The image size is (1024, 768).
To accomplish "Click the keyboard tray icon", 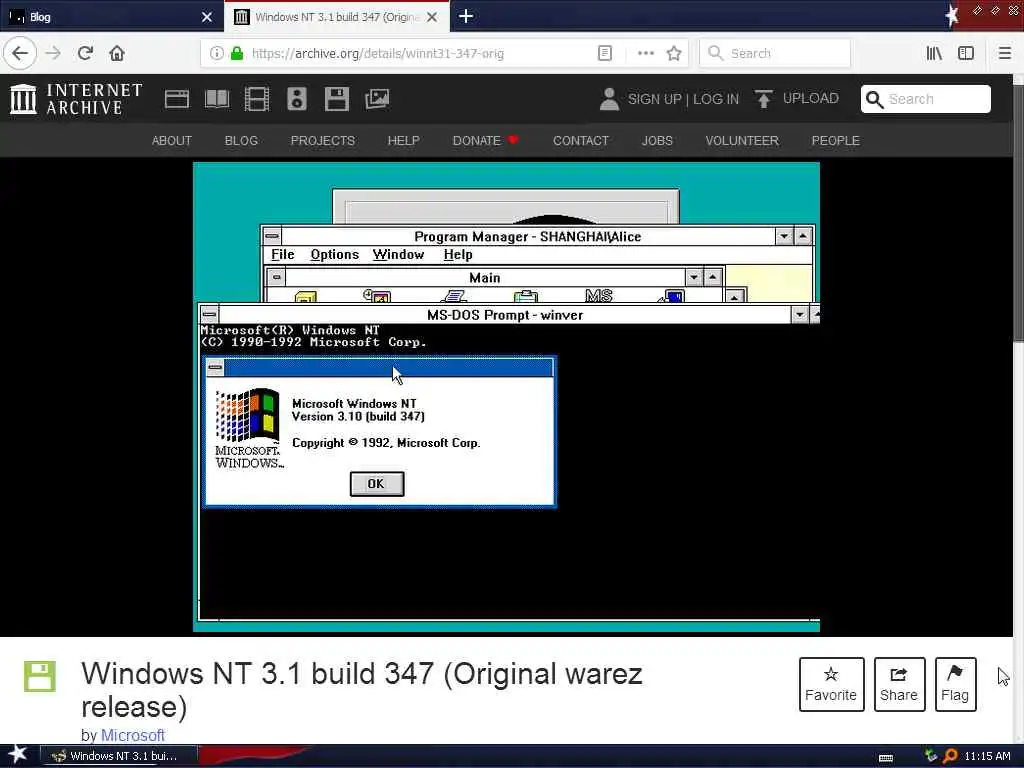I will (x=886, y=758).
